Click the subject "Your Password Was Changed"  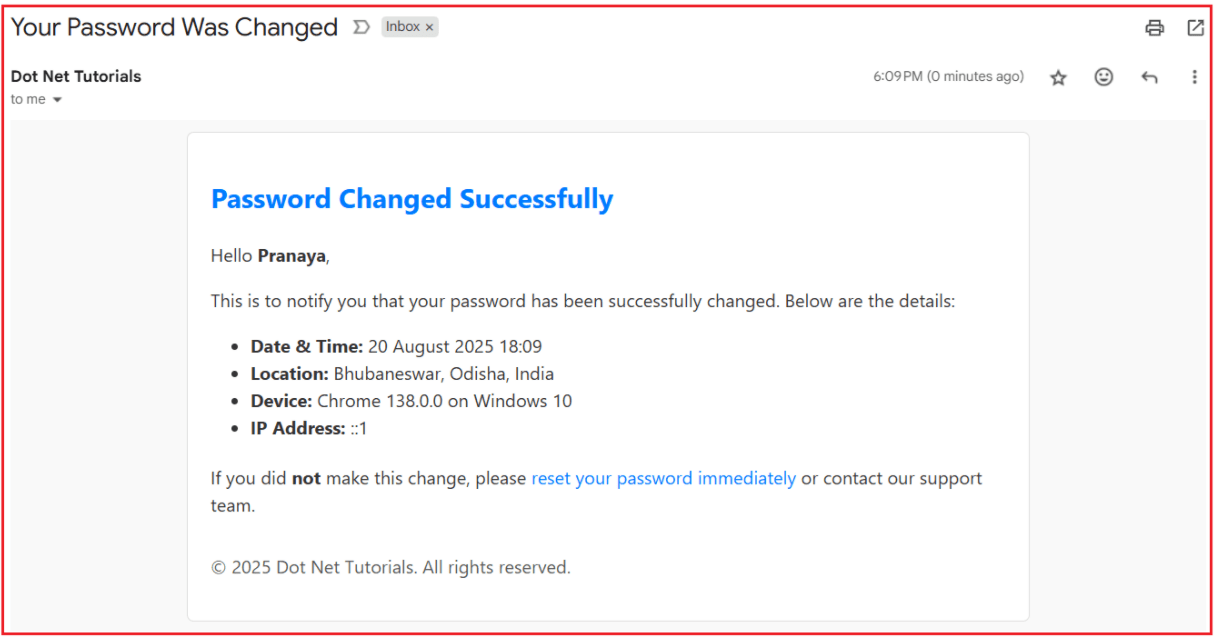[x=174, y=27]
